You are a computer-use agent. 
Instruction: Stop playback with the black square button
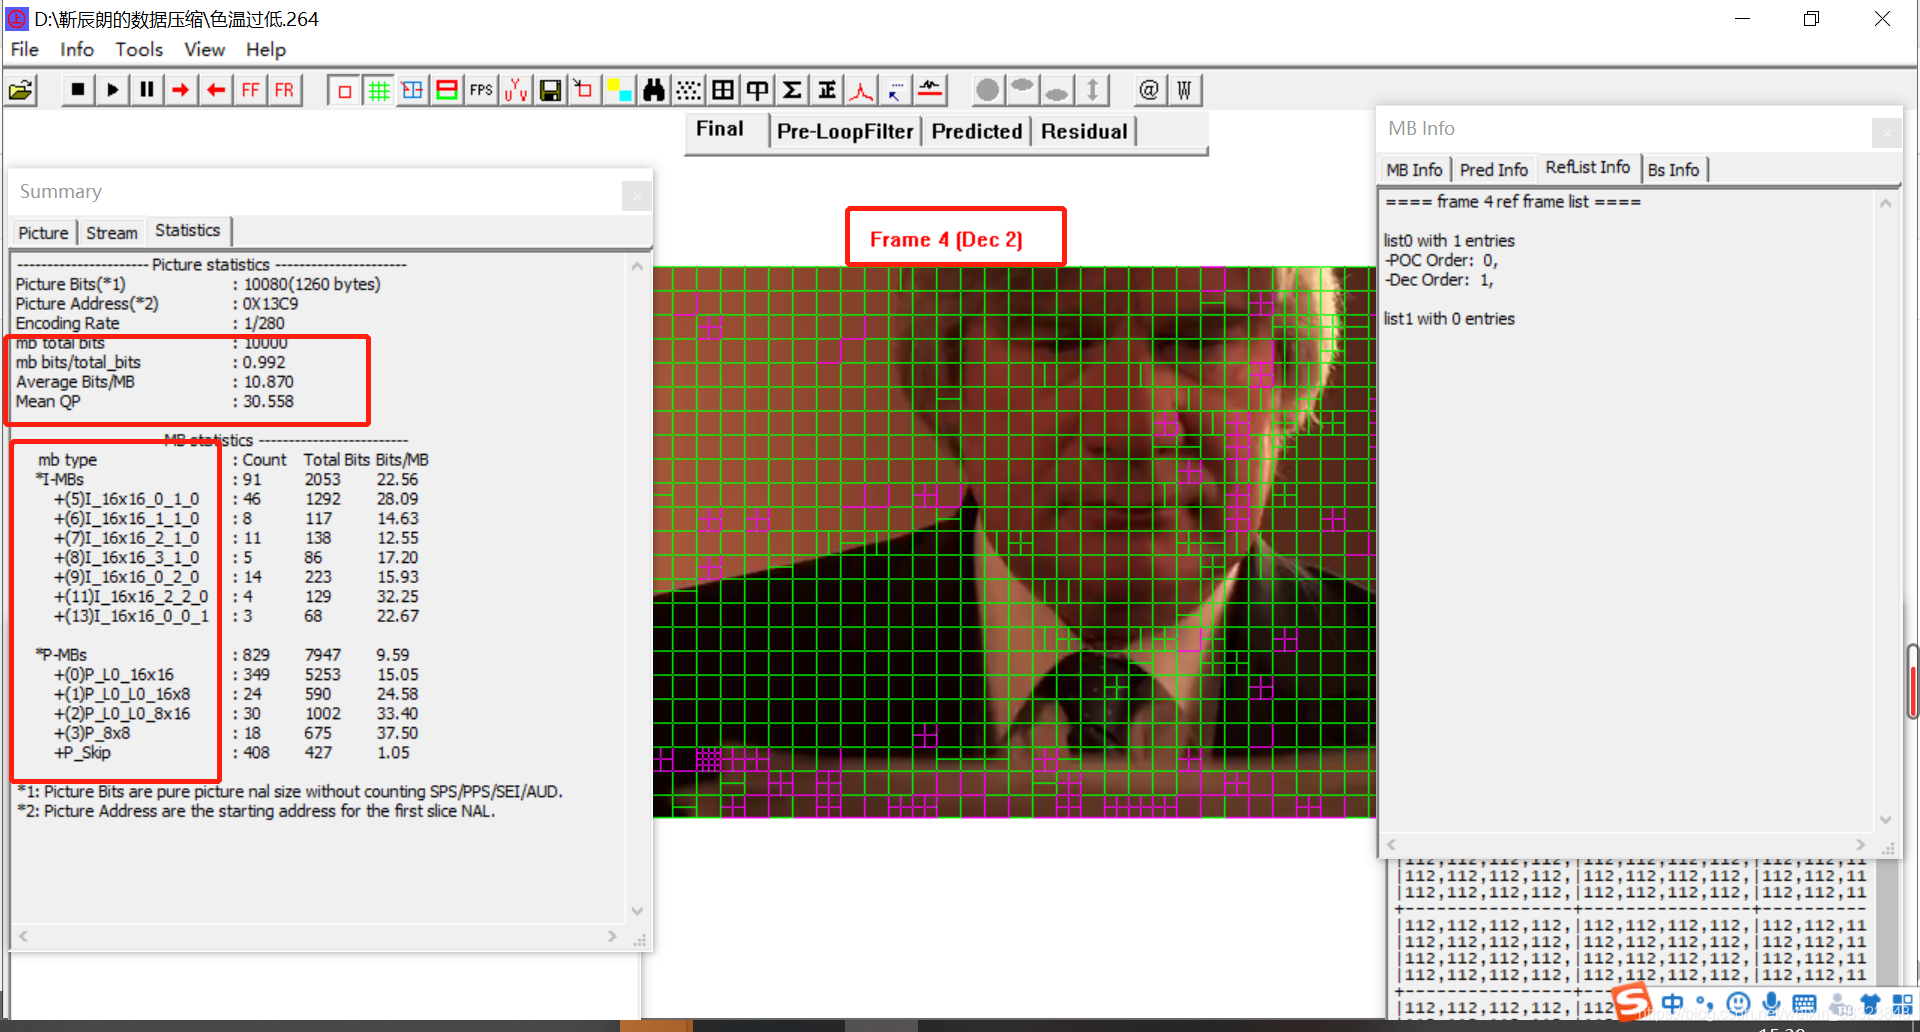coord(77,90)
